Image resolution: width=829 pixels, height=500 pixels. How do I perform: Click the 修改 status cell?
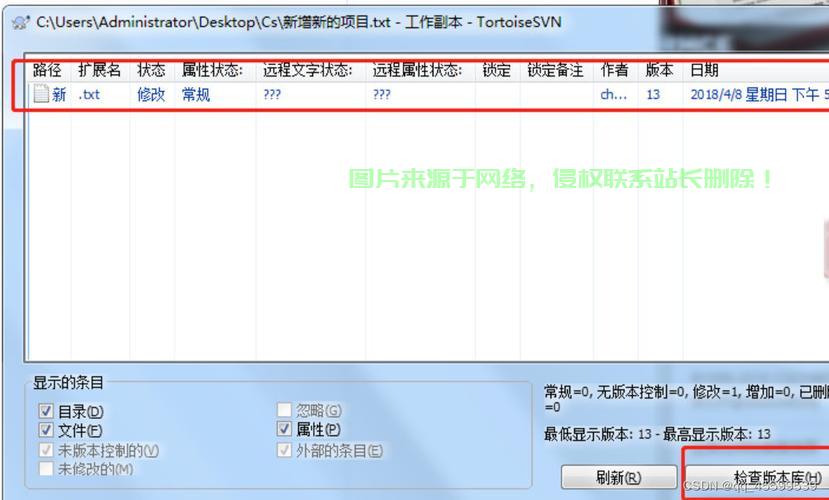tap(151, 95)
